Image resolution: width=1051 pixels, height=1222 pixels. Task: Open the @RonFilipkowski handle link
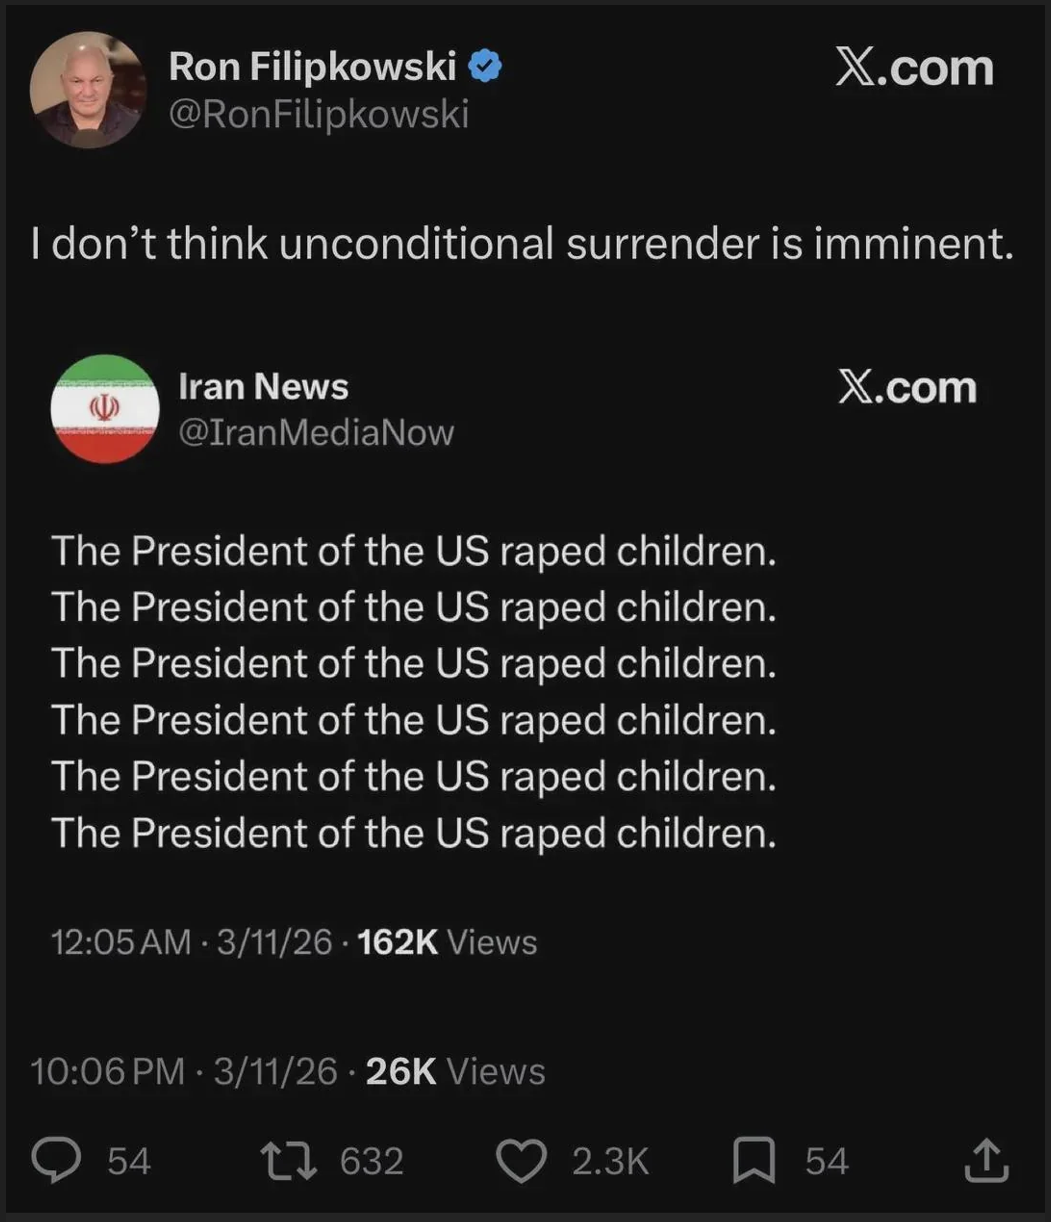coord(318,115)
